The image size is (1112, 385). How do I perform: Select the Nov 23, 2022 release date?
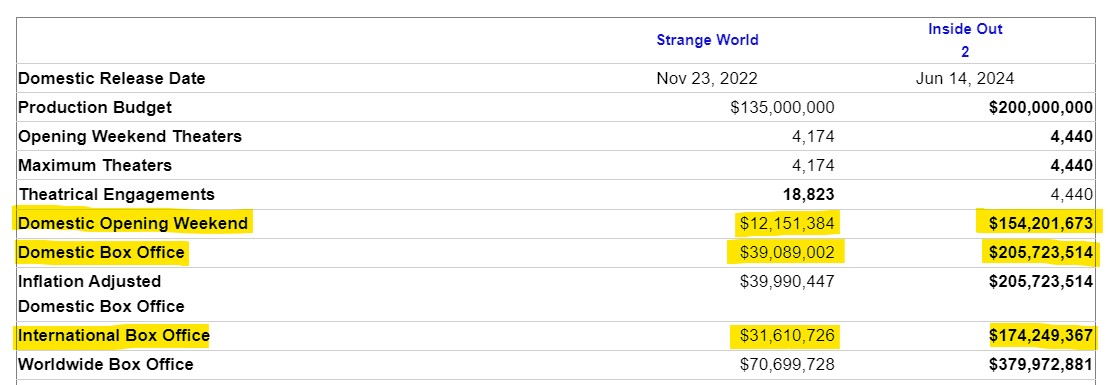[706, 79]
